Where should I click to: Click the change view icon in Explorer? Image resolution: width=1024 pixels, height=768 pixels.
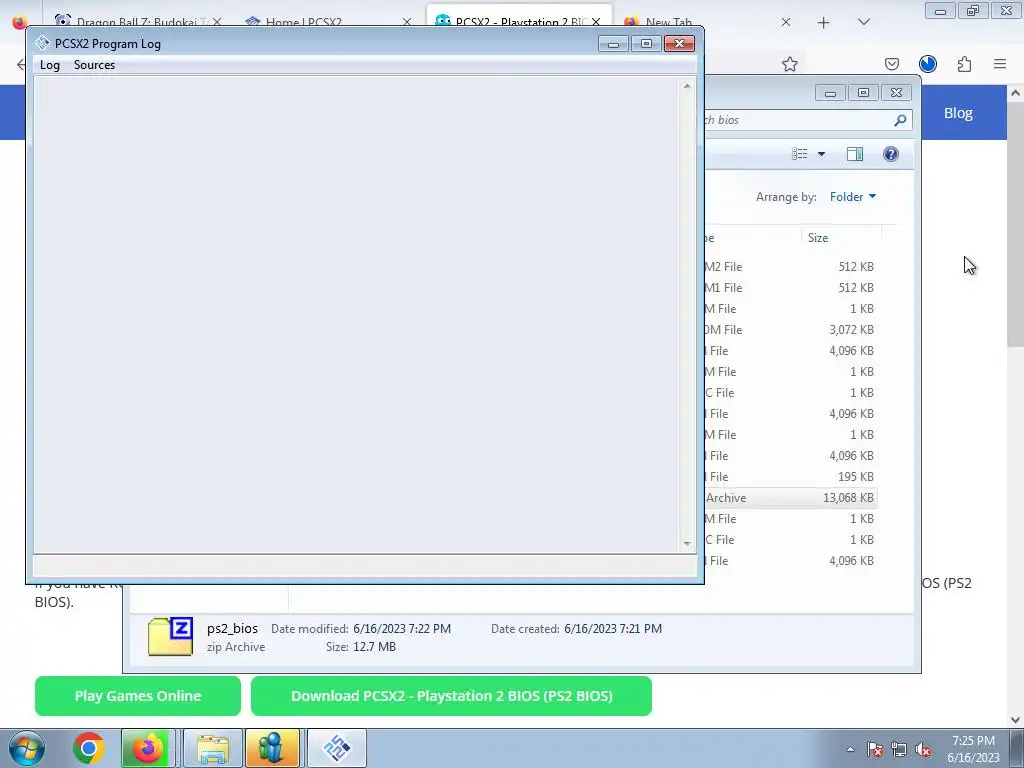click(x=799, y=154)
